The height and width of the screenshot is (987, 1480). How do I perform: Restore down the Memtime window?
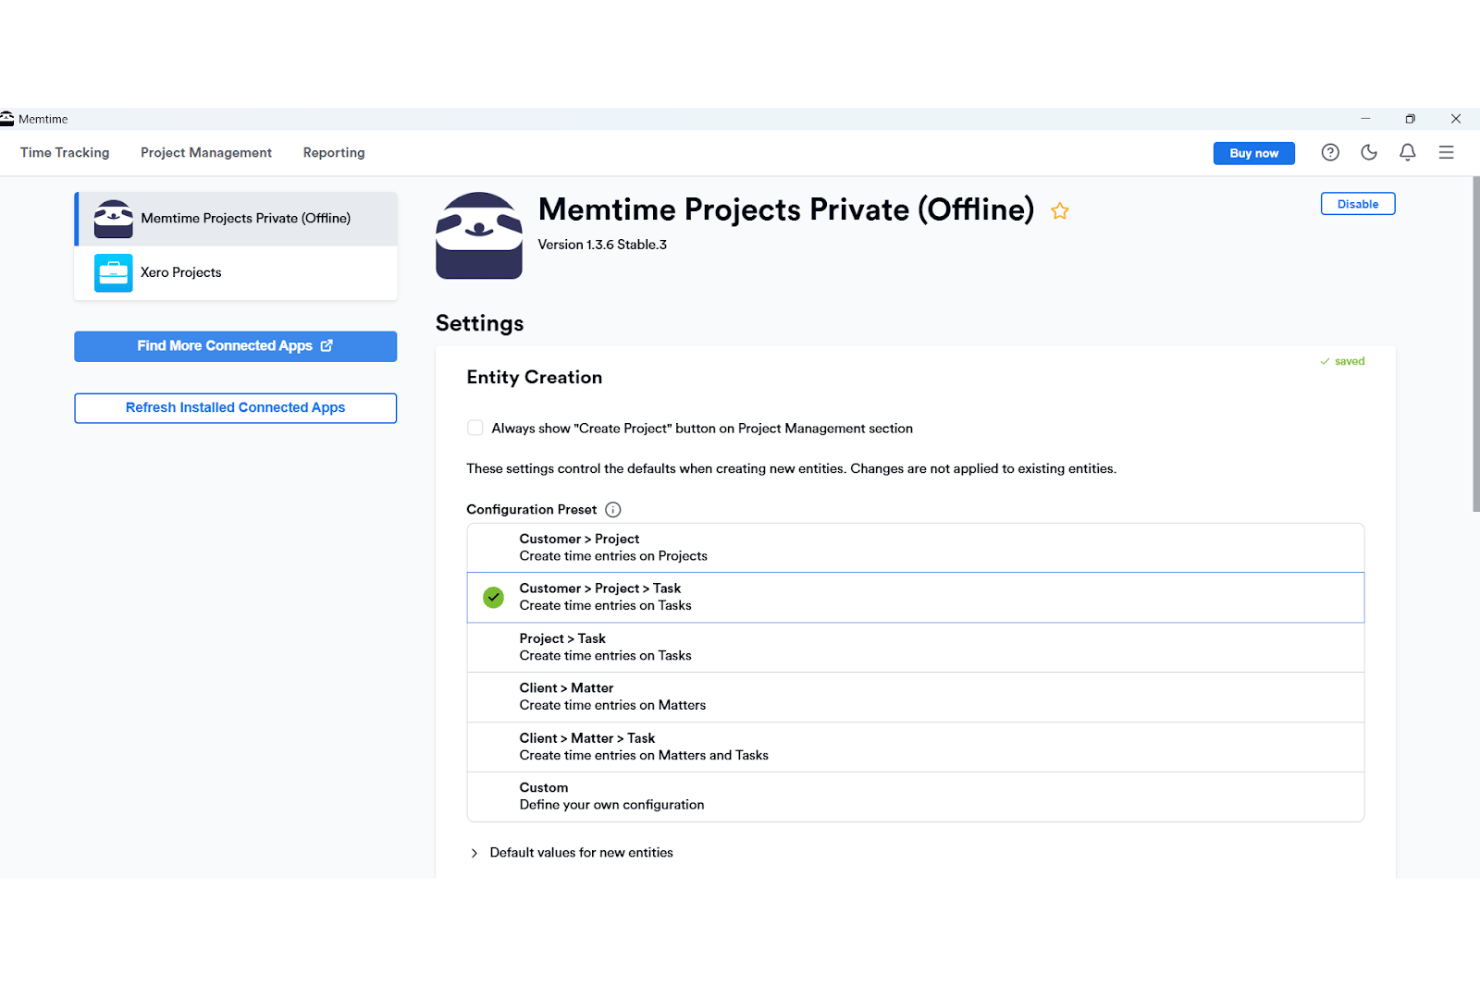1410,119
